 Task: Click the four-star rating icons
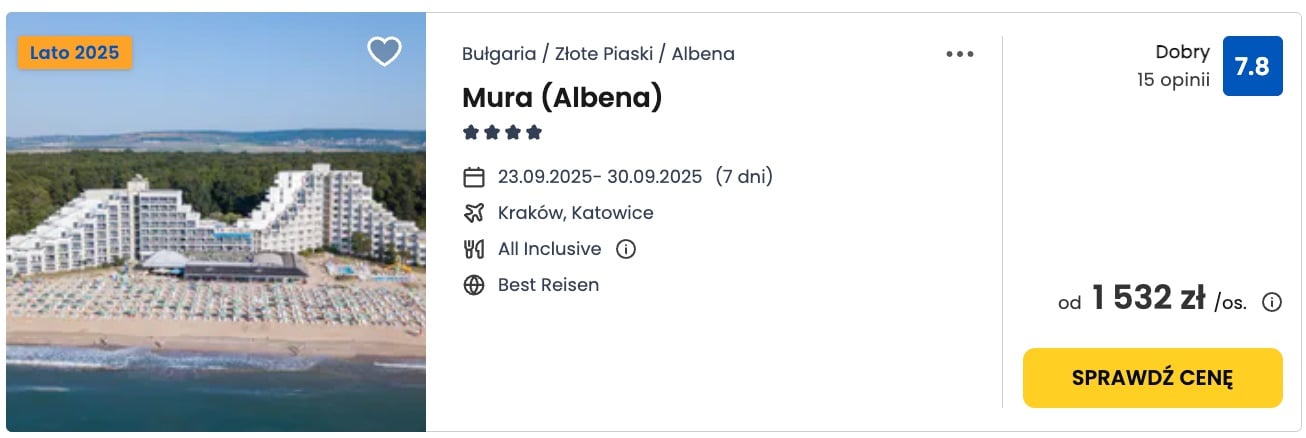click(502, 132)
